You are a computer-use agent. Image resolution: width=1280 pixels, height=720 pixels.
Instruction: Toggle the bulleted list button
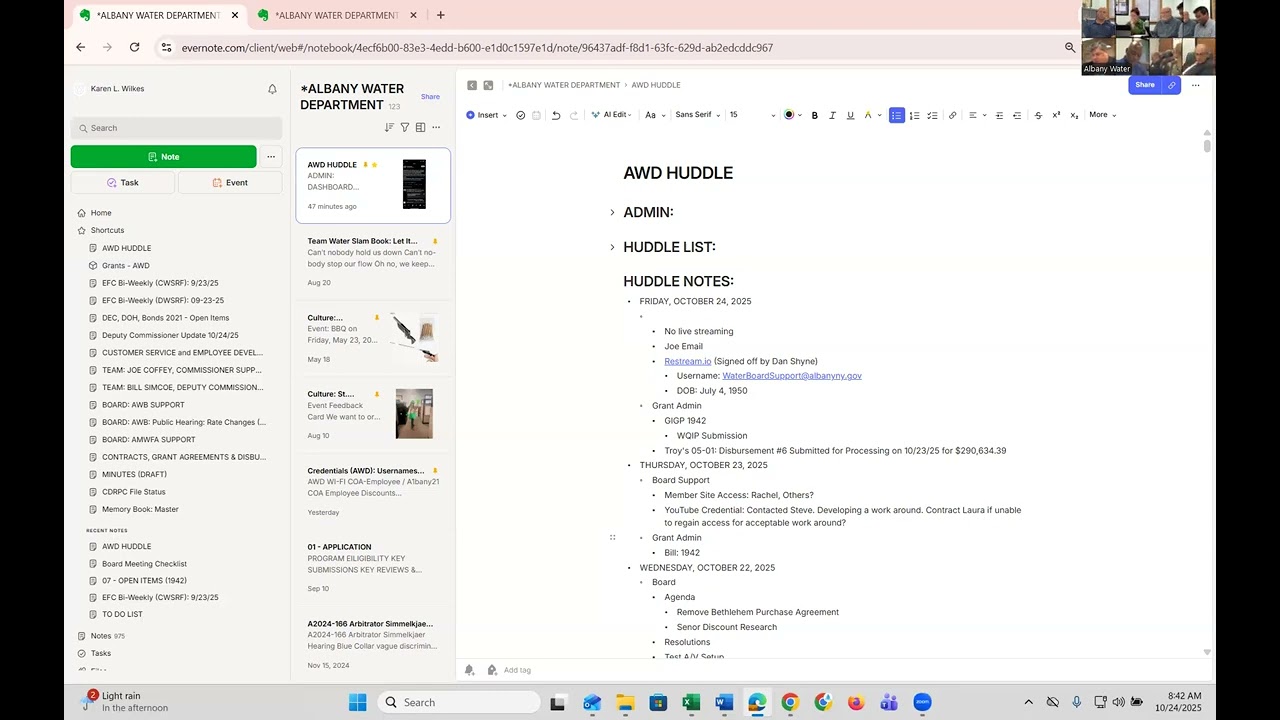(x=896, y=115)
